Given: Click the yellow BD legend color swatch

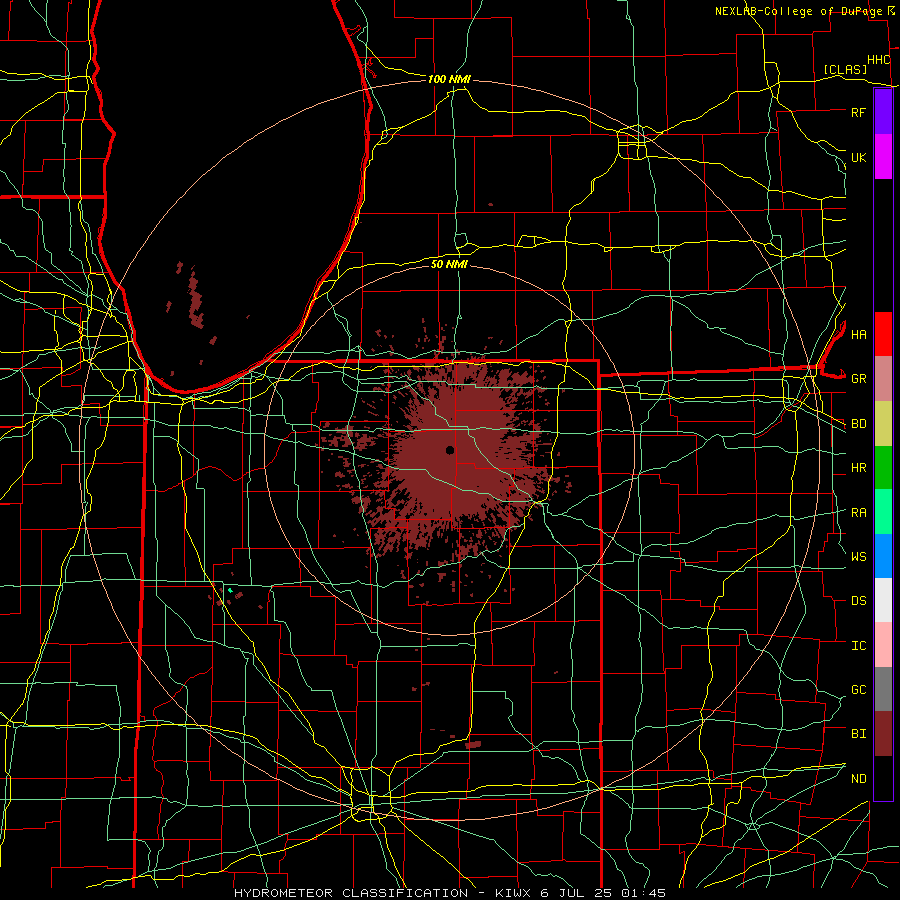Looking at the screenshot, I should (883, 424).
